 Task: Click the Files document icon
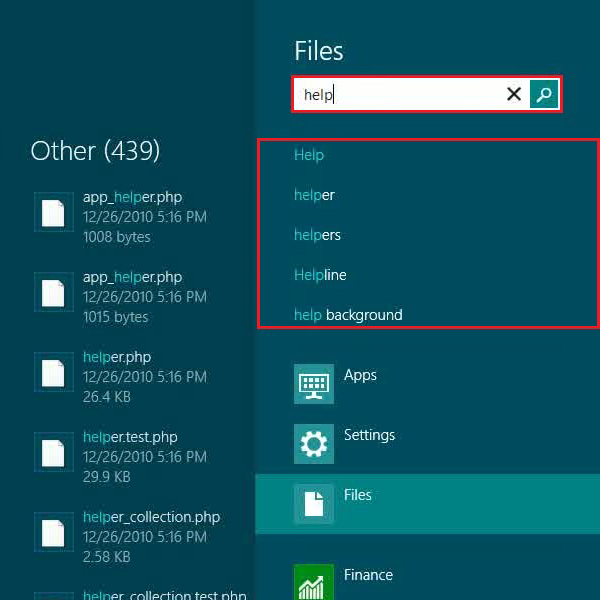[x=314, y=504]
